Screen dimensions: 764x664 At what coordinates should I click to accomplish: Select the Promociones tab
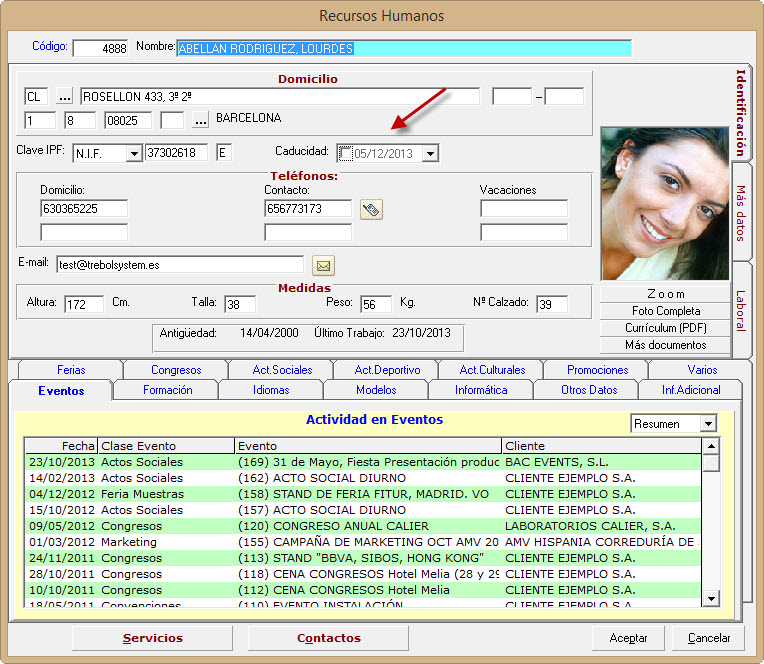click(x=597, y=370)
